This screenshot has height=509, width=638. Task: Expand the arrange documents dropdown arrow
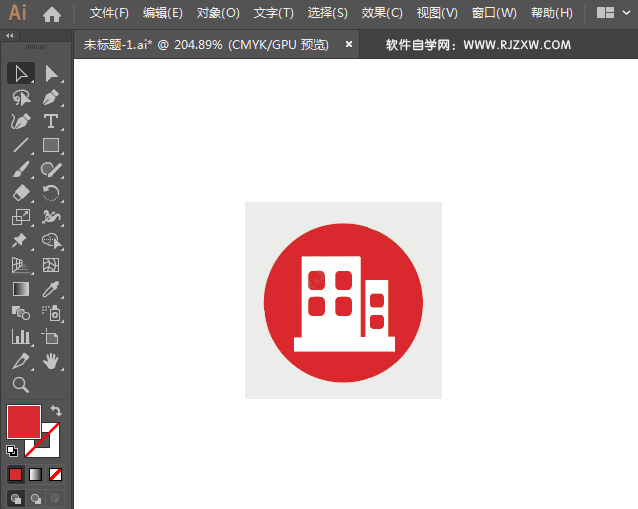pyautogui.click(x=626, y=13)
